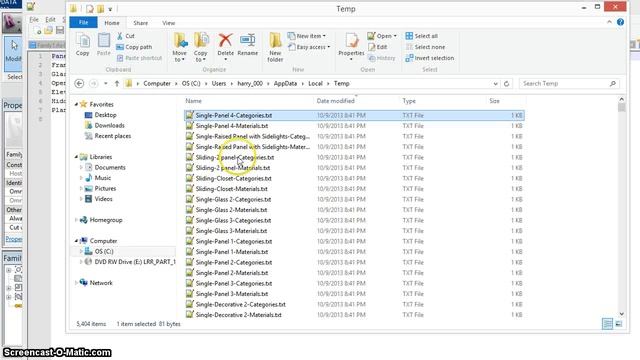The image size is (640, 360).
Task: Expand the Documents library node
Action: 81,167
